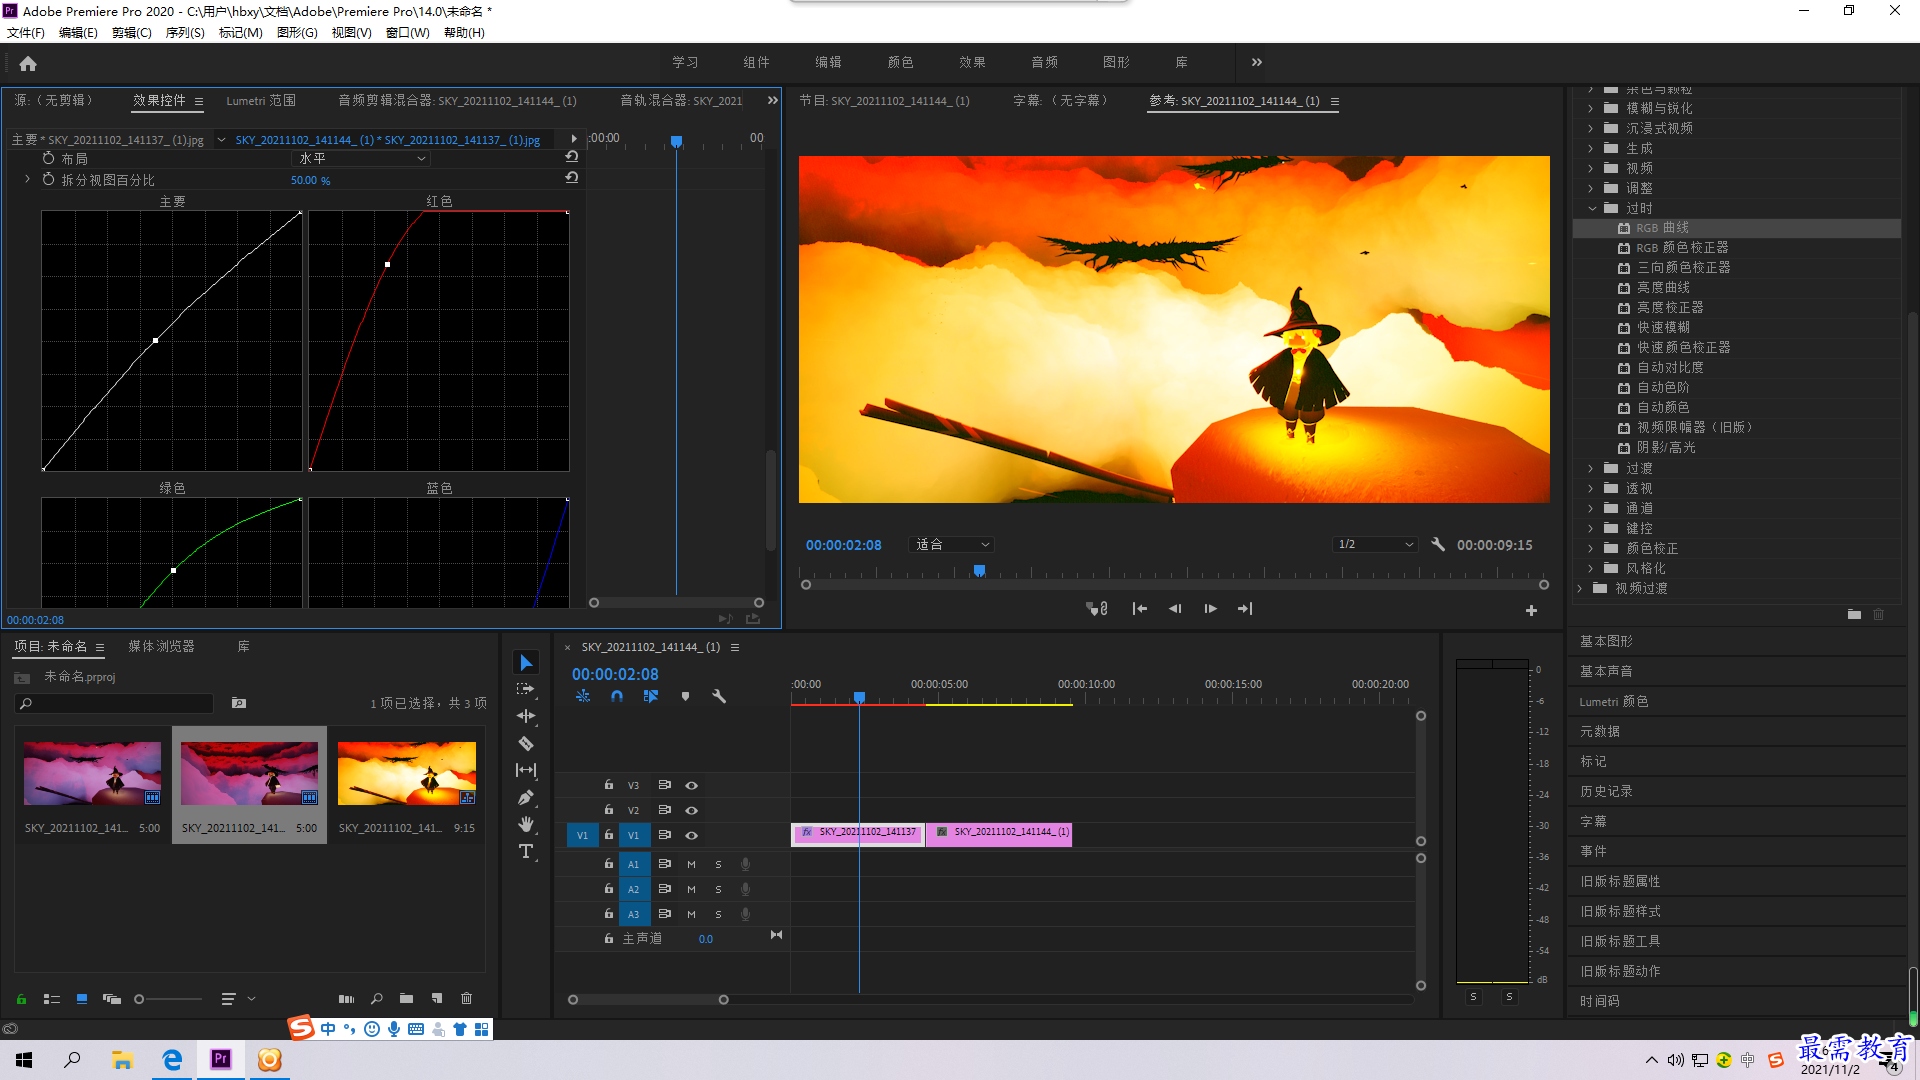The width and height of the screenshot is (1920, 1080).
Task: Click find magnifier in project panel
Action: coord(377,998)
